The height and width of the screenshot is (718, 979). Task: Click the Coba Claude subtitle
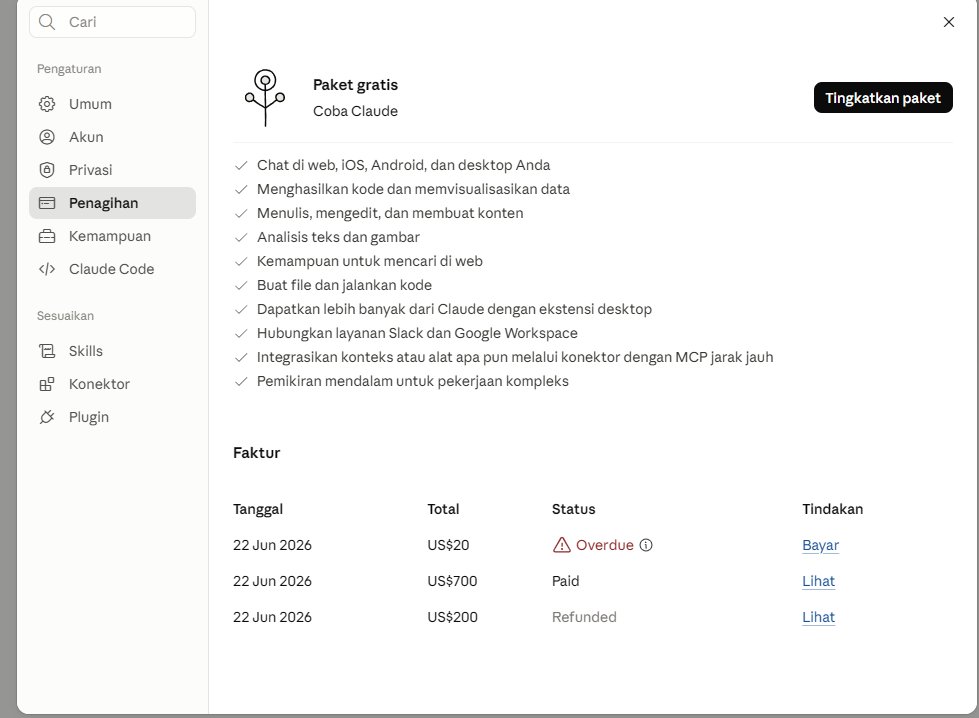tap(355, 111)
